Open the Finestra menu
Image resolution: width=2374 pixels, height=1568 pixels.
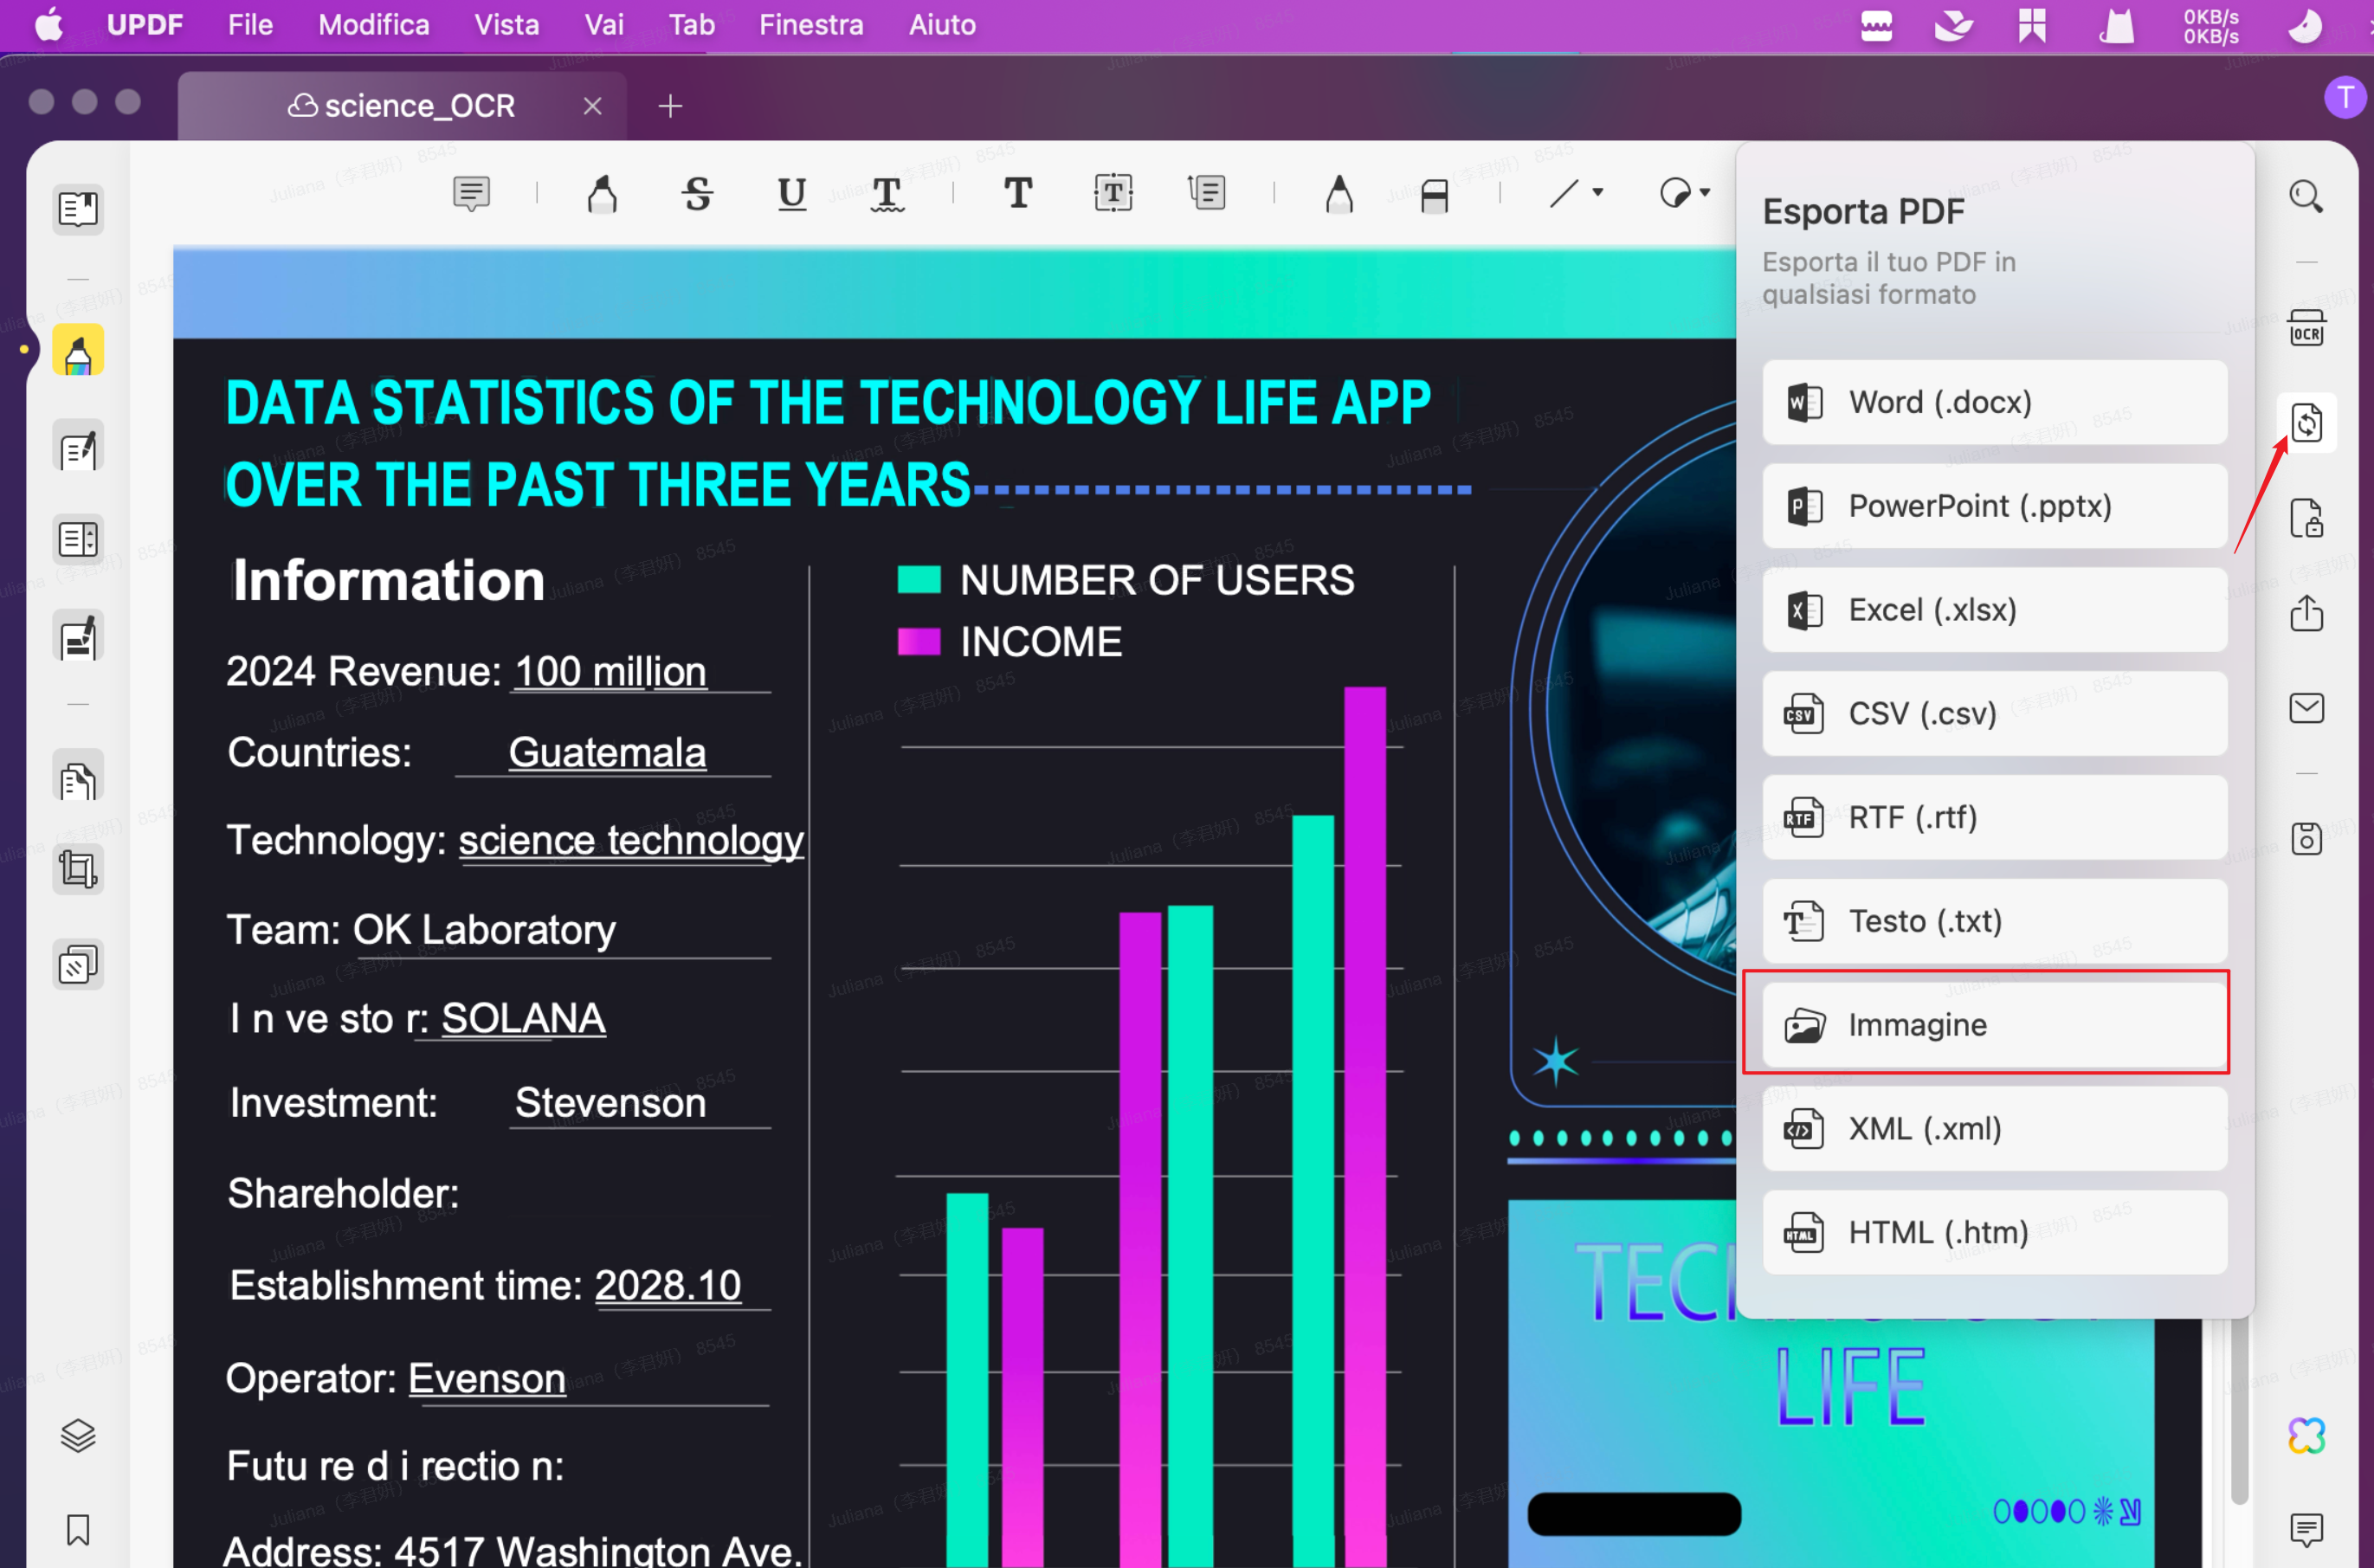coord(811,24)
